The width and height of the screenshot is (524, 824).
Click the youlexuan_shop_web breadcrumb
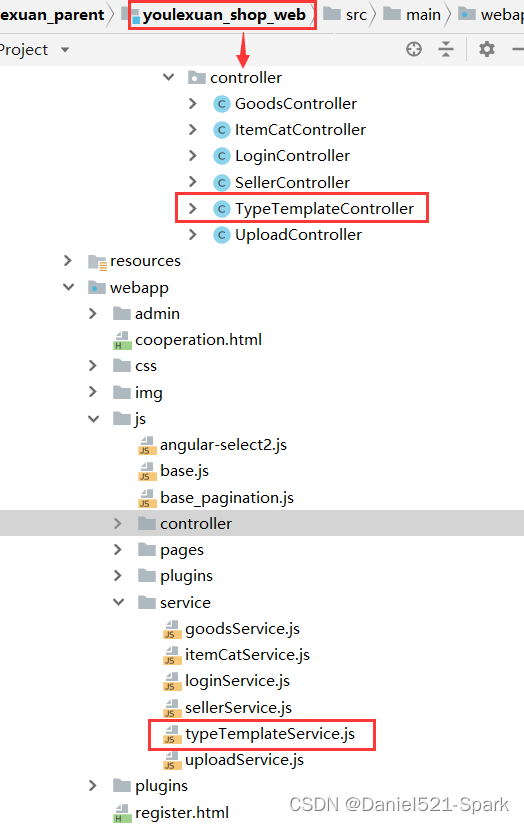click(x=224, y=15)
